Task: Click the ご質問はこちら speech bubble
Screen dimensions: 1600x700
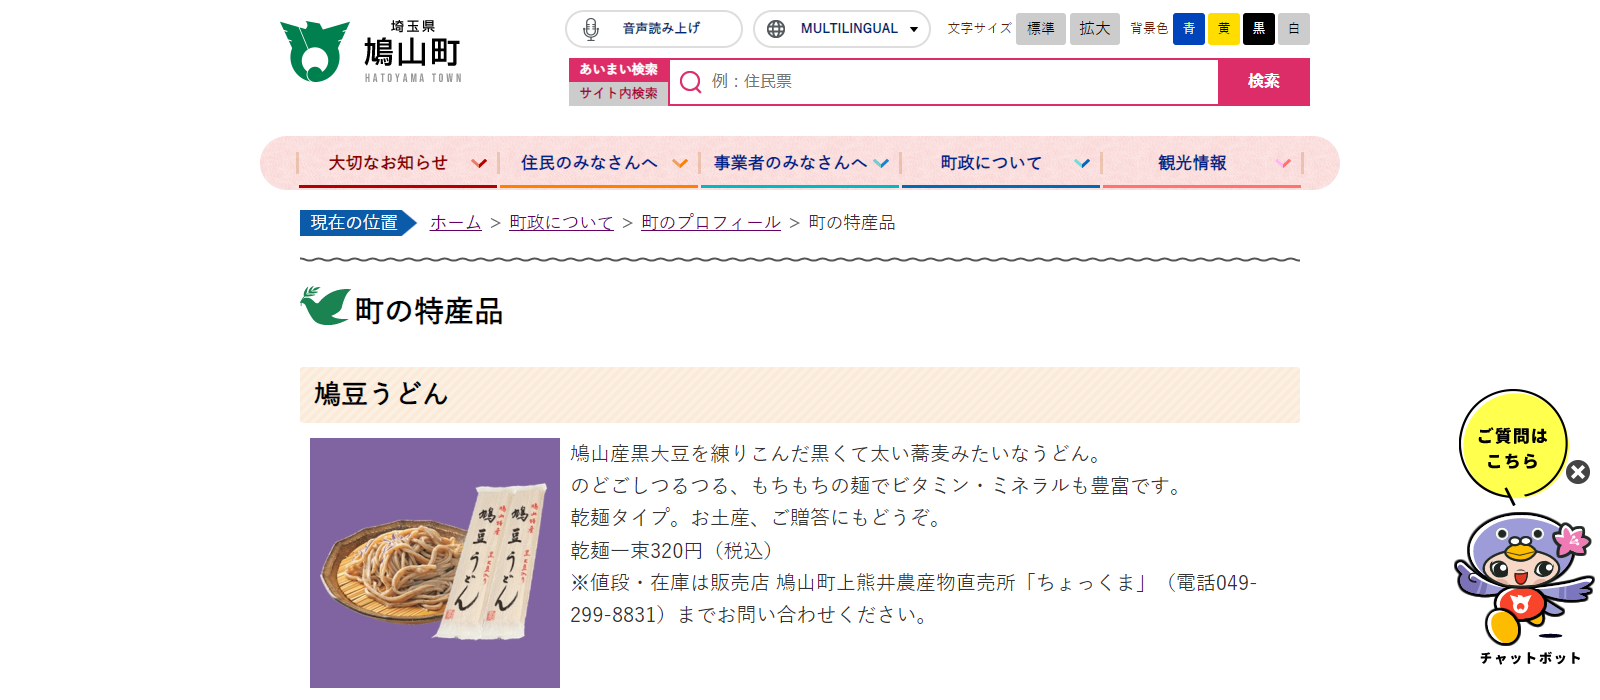Action: pos(1513,446)
